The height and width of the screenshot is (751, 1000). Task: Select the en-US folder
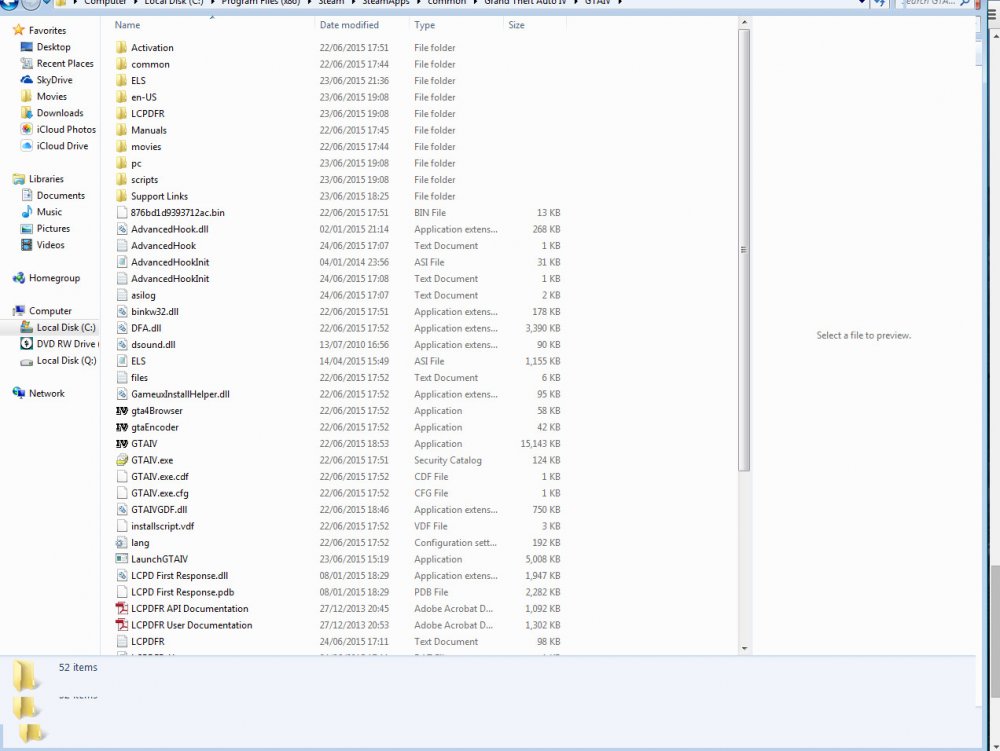[143, 97]
